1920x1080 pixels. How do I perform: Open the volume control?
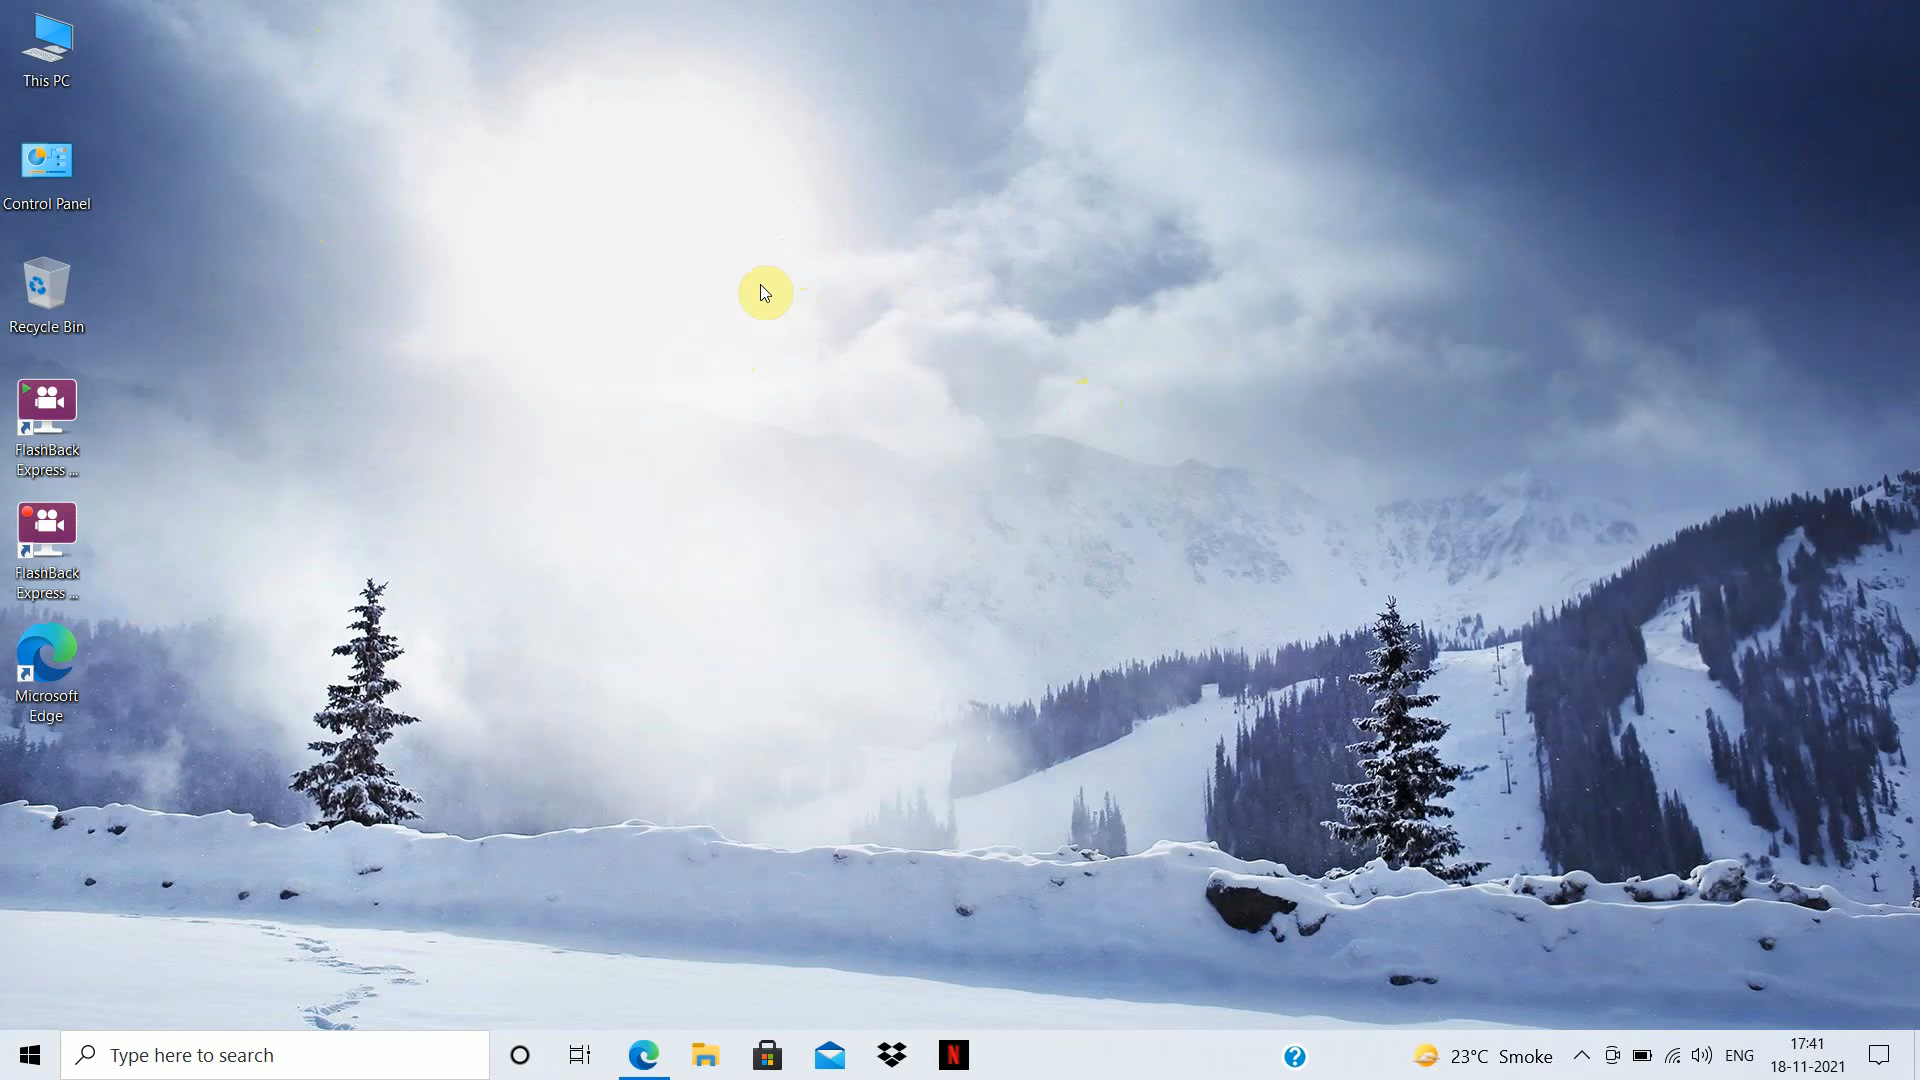[1703, 1055]
